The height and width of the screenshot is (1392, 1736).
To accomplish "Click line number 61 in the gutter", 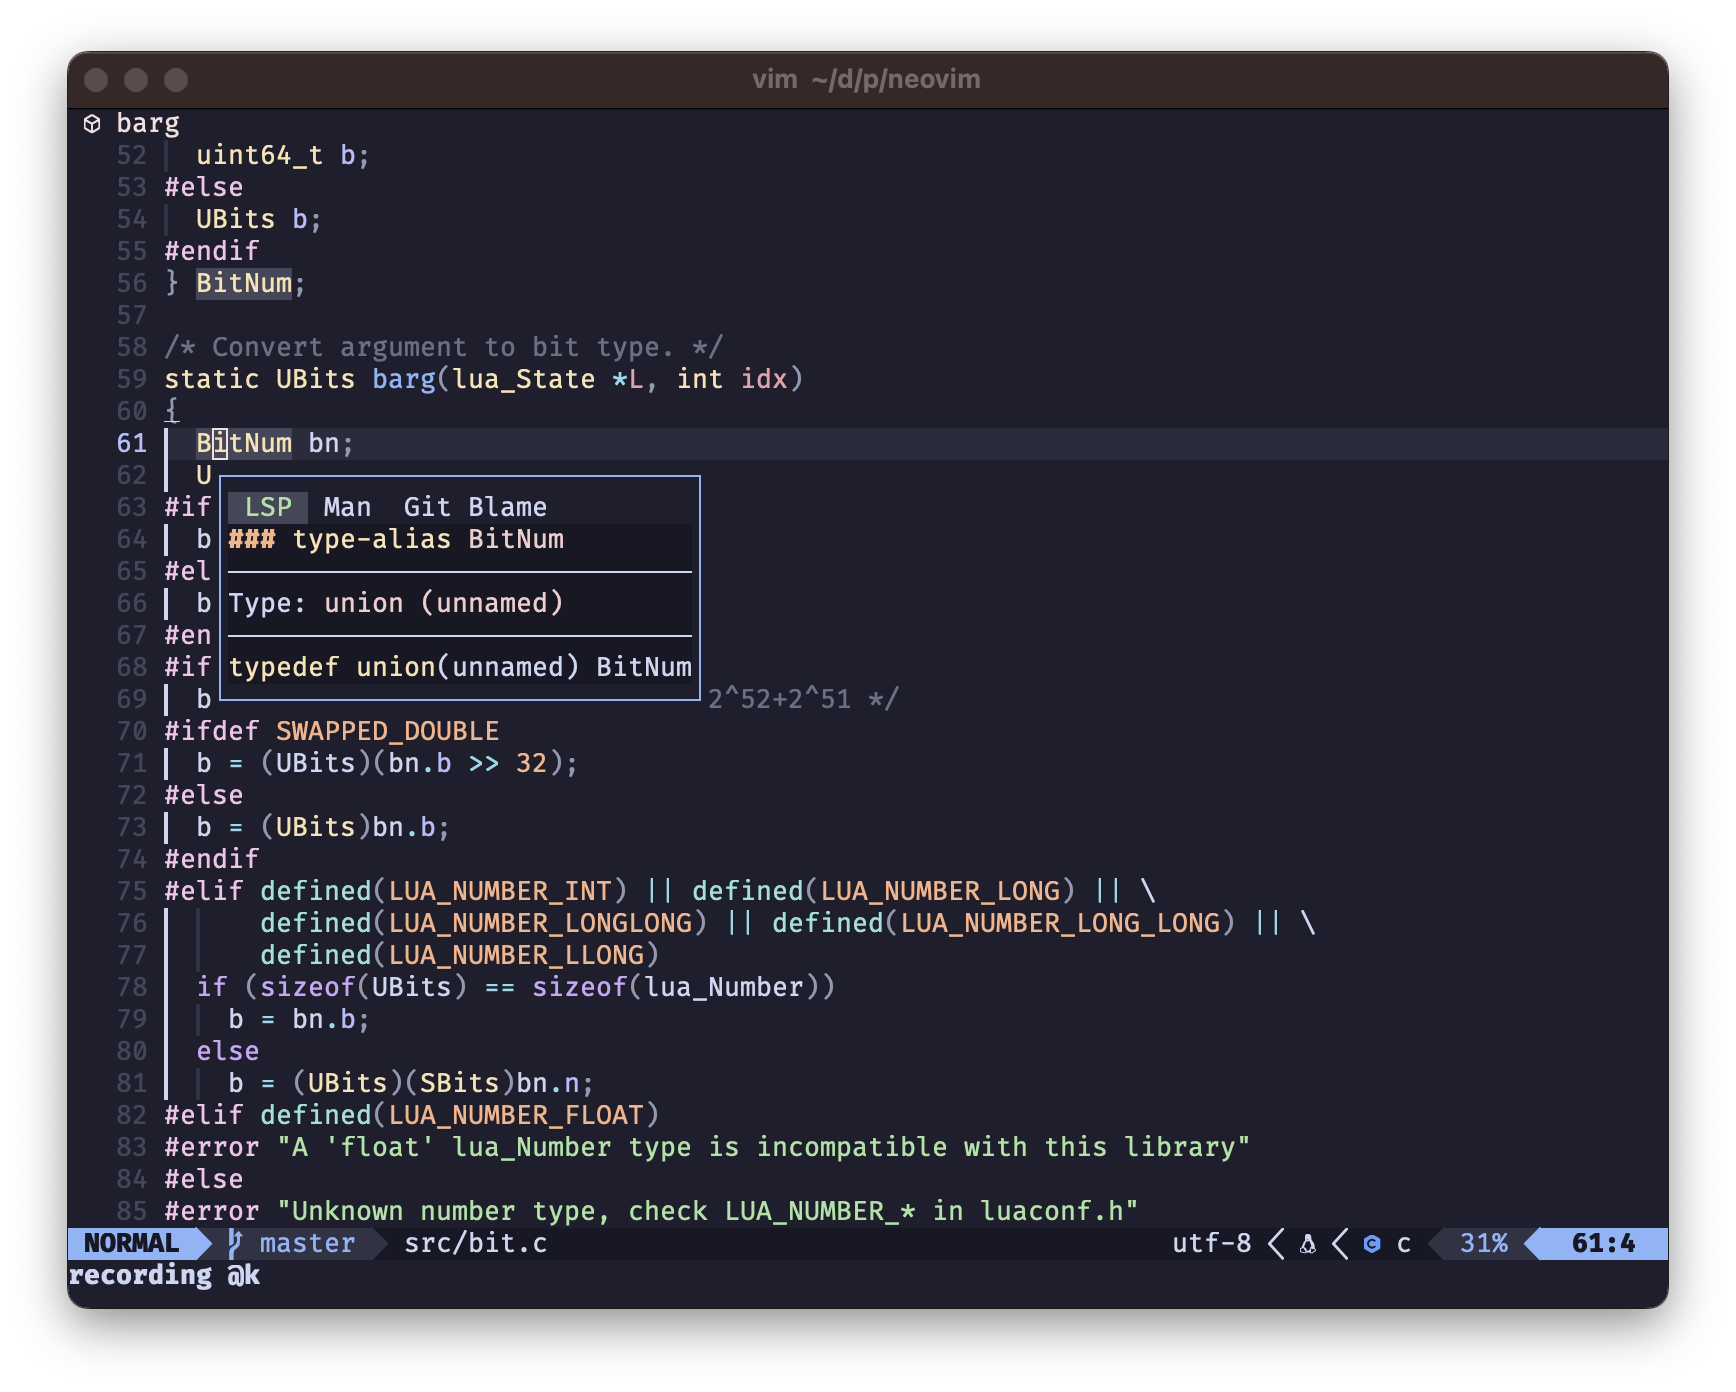I will click(x=131, y=443).
